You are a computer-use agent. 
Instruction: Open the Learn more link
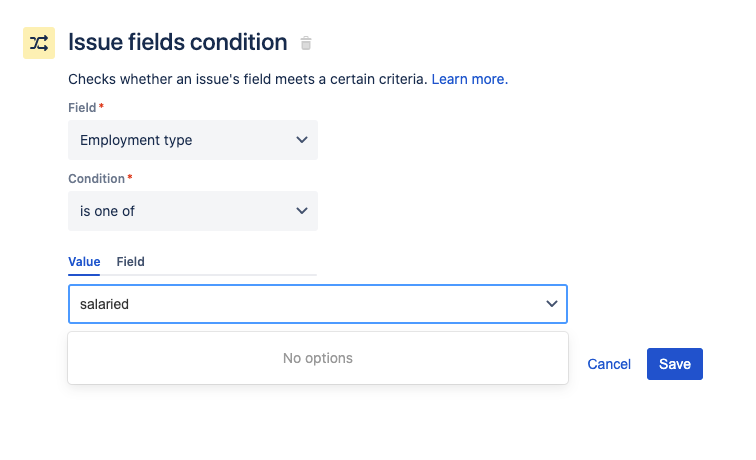pyautogui.click(x=470, y=79)
